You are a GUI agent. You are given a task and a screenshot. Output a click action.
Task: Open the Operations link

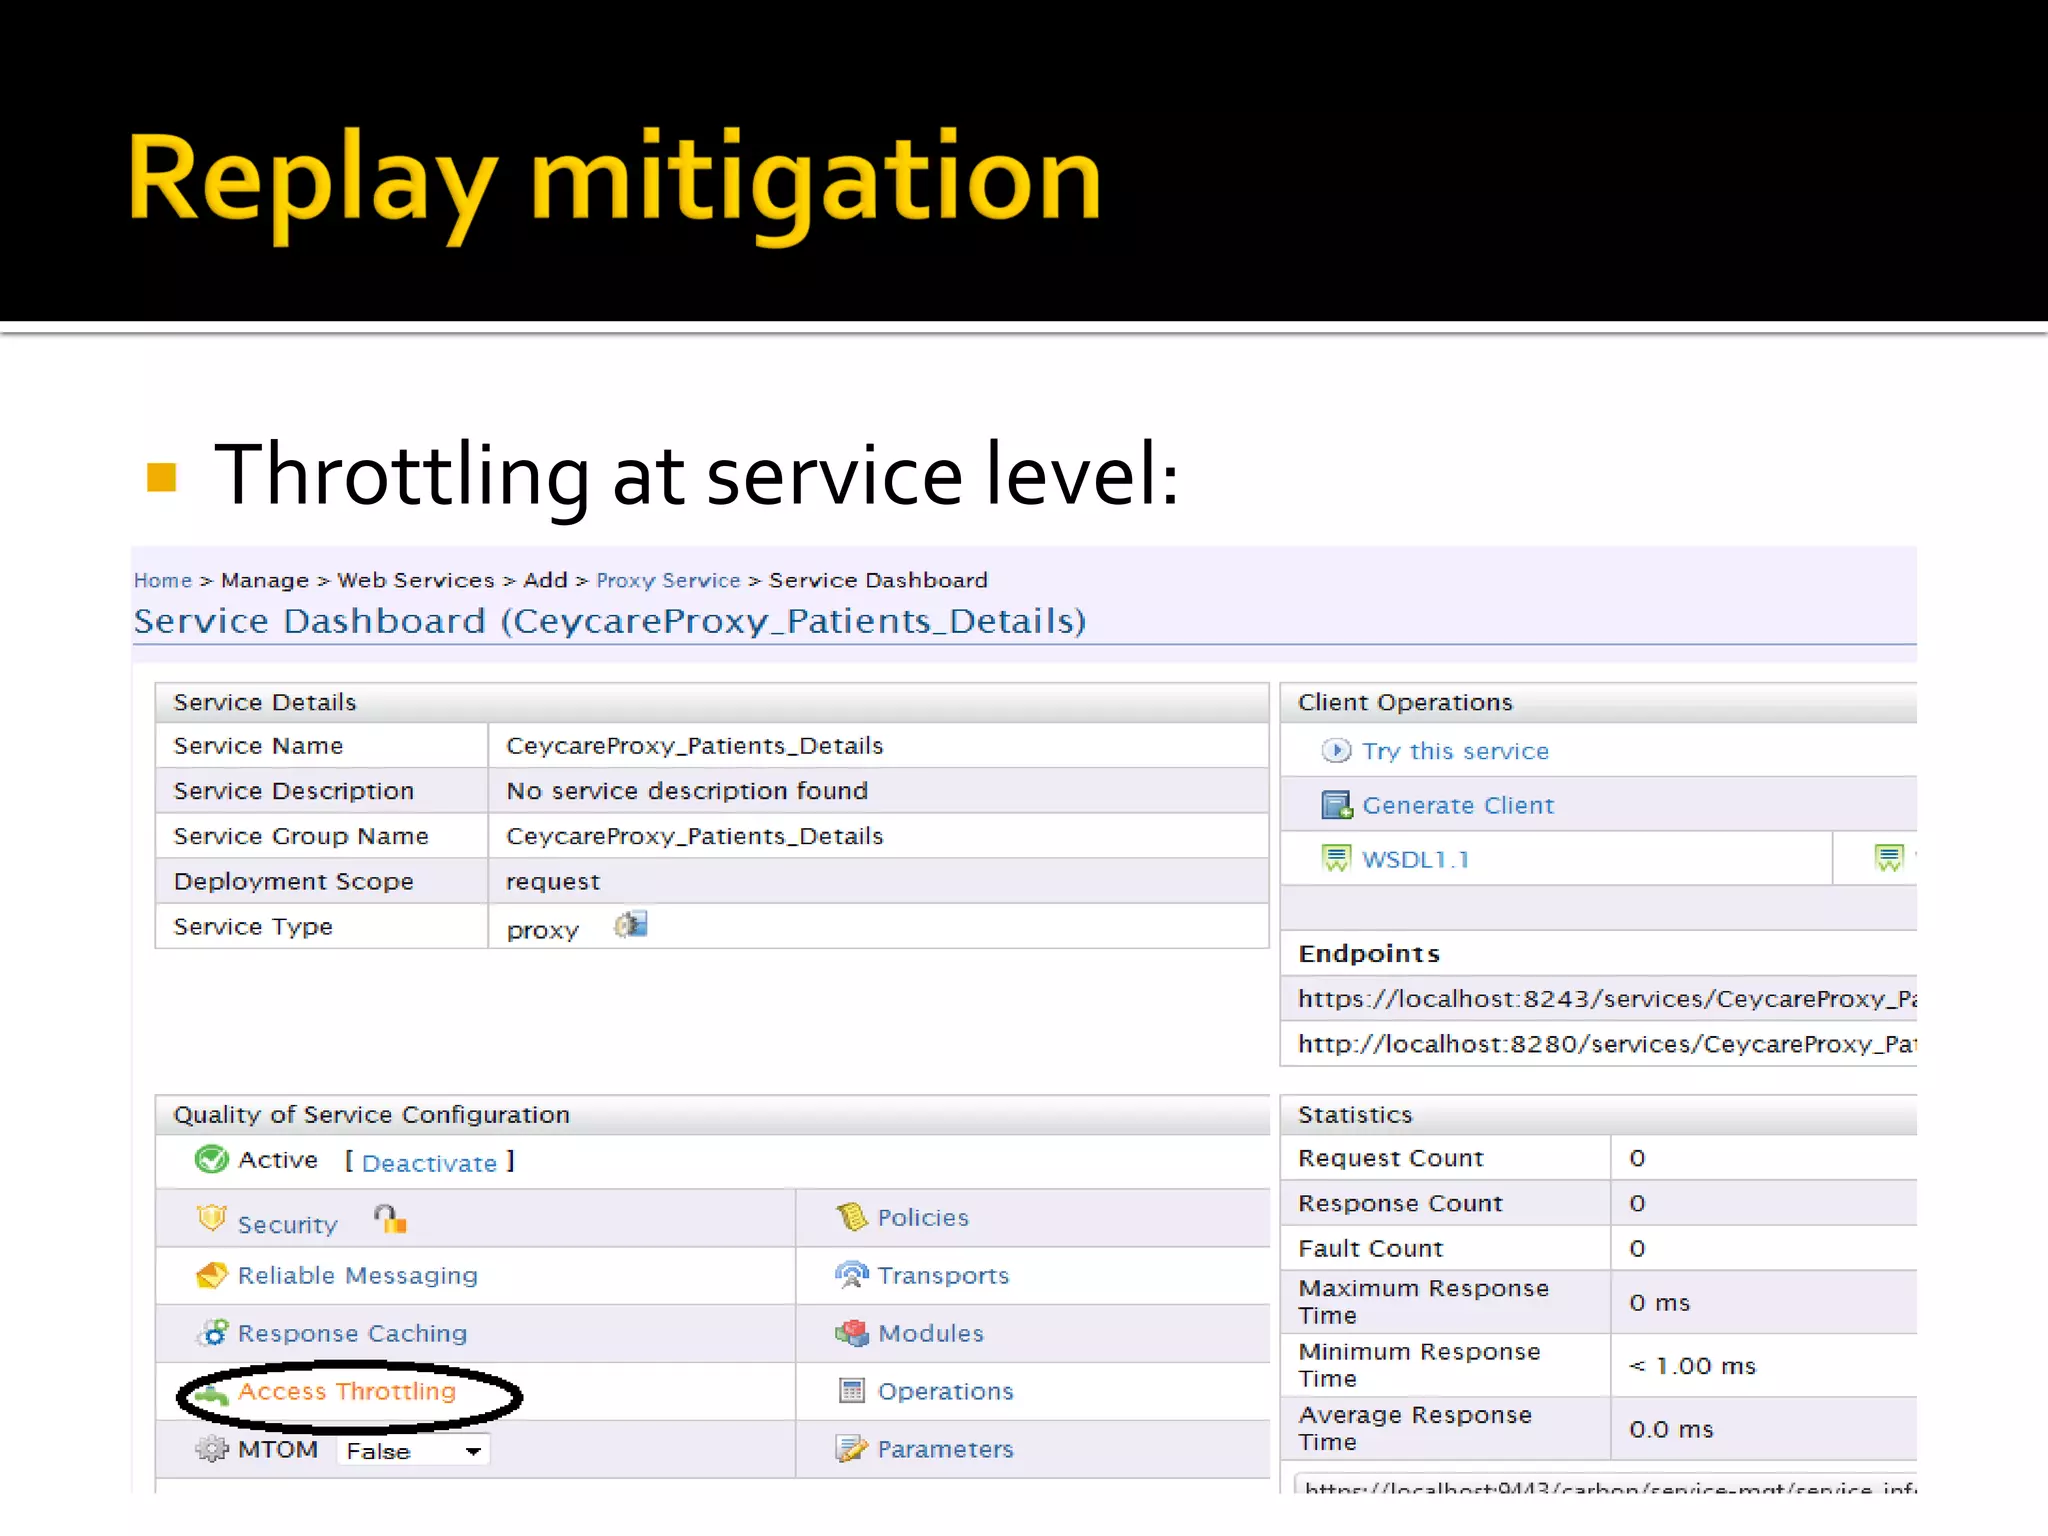click(x=945, y=1391)
